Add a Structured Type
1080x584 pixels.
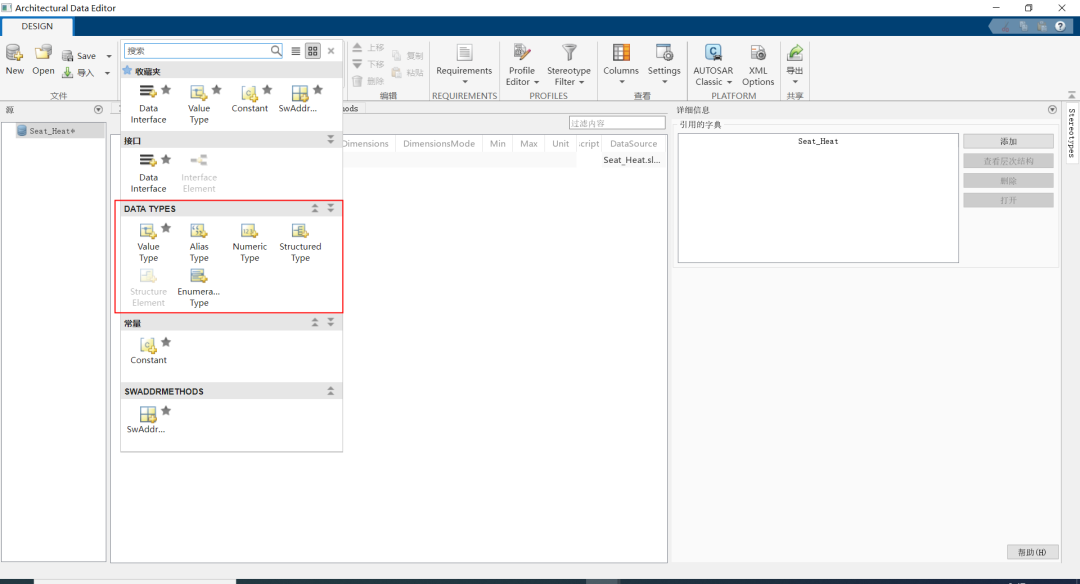click(300, 242)
